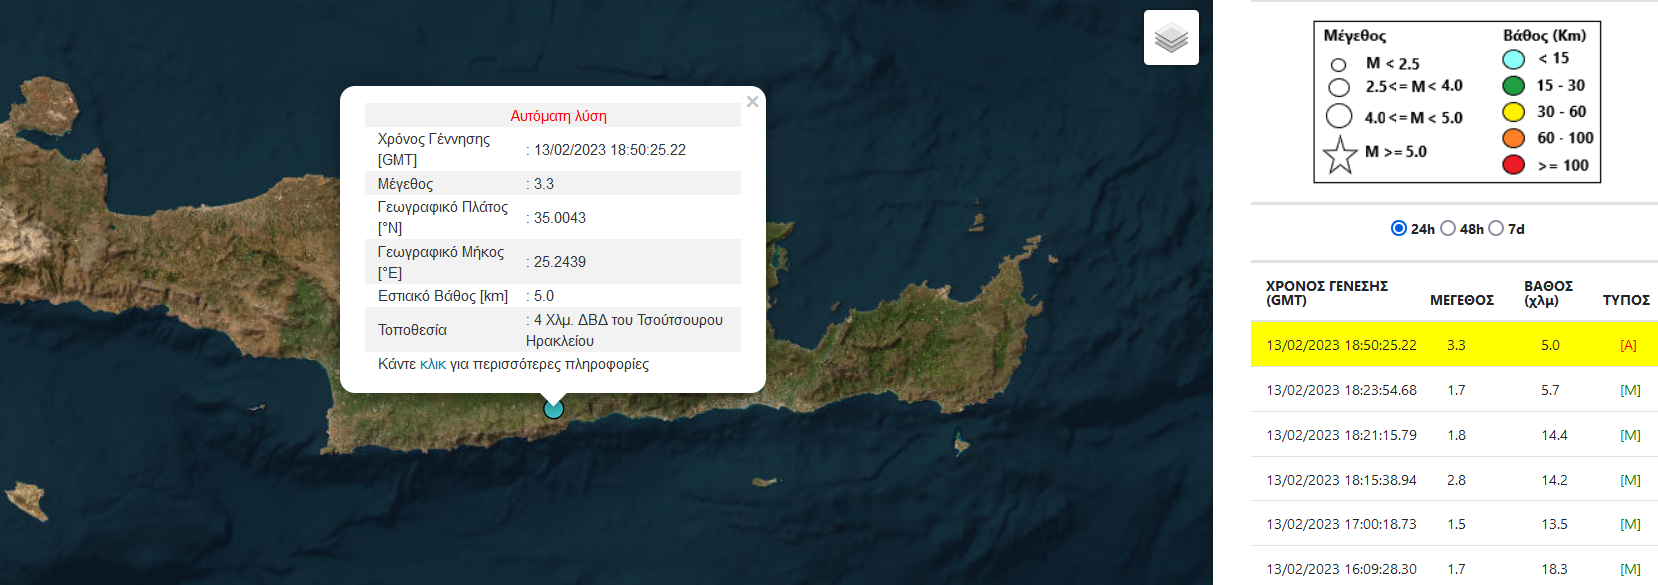Open the map layers switcher
The height and width of the screenshot is (585, 1658).
point(1171,38)
